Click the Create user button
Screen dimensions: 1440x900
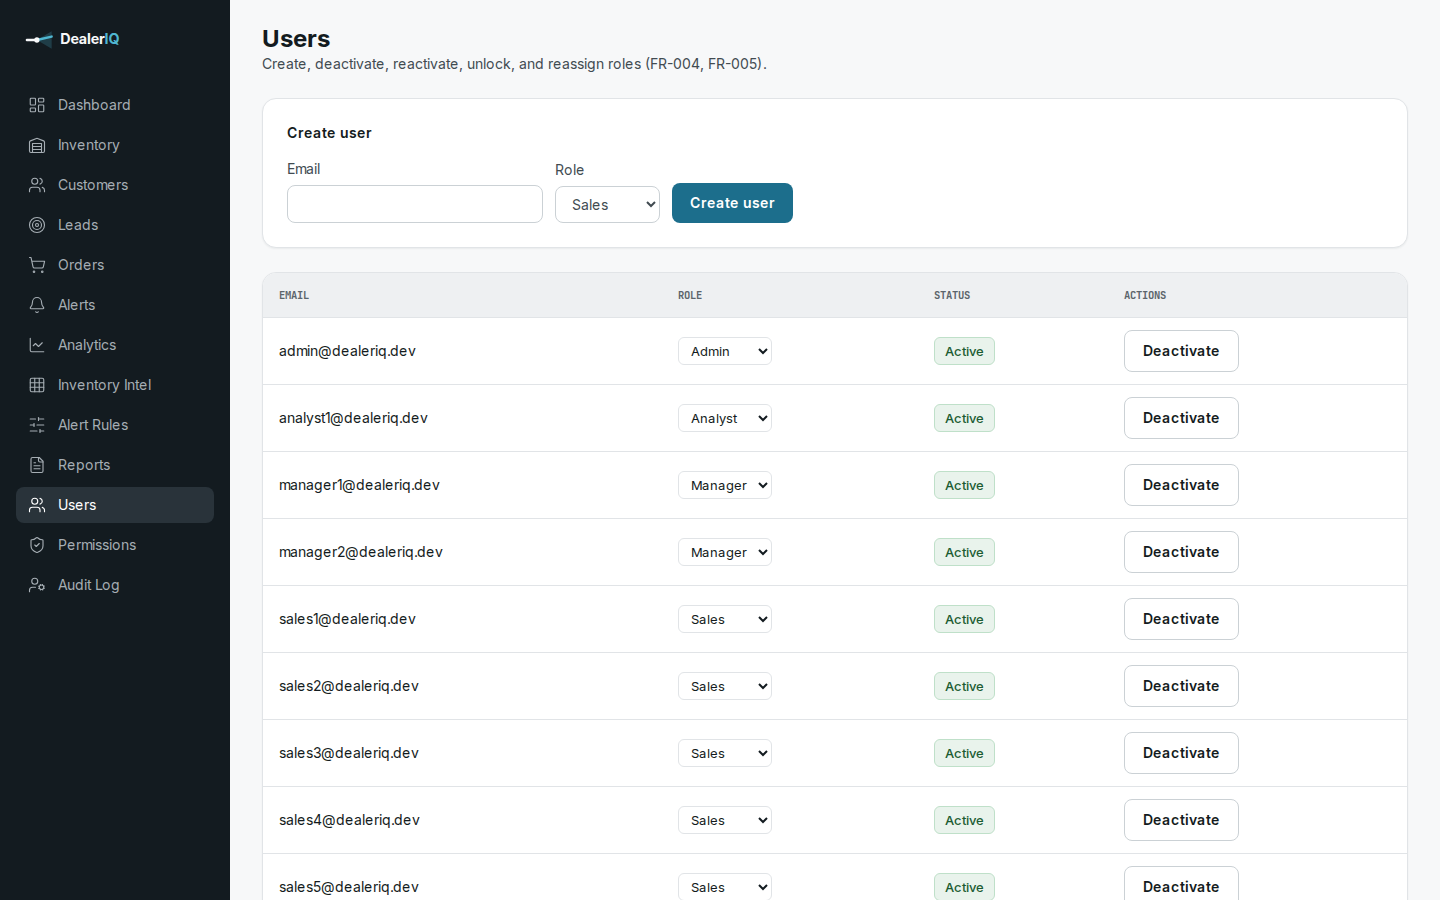click(x=732, y=203)
